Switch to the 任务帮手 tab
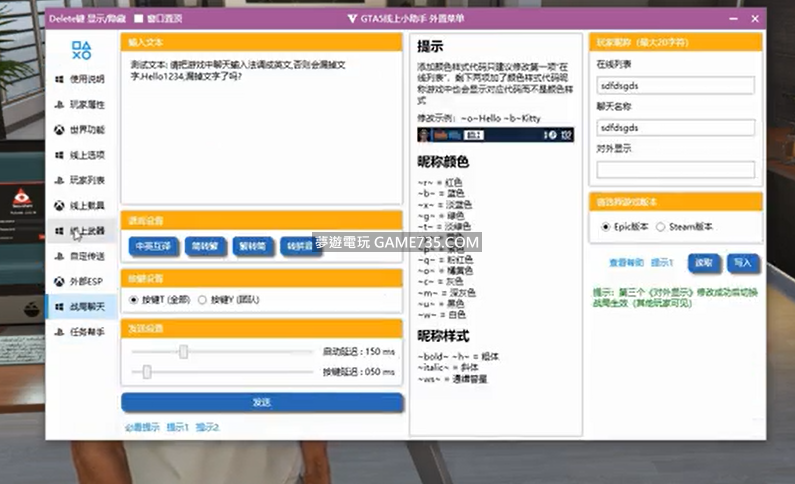This screenshot has height=484, width=795. [x=81, y=332]
